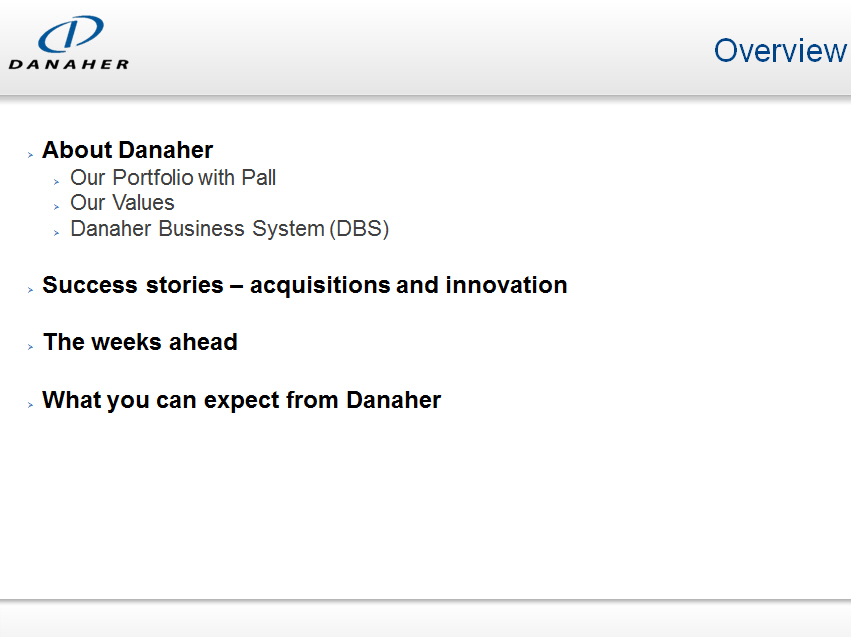851x637 pixels.
Task: Click the bullet arrow before Danaher Business System
Action: 58,232
